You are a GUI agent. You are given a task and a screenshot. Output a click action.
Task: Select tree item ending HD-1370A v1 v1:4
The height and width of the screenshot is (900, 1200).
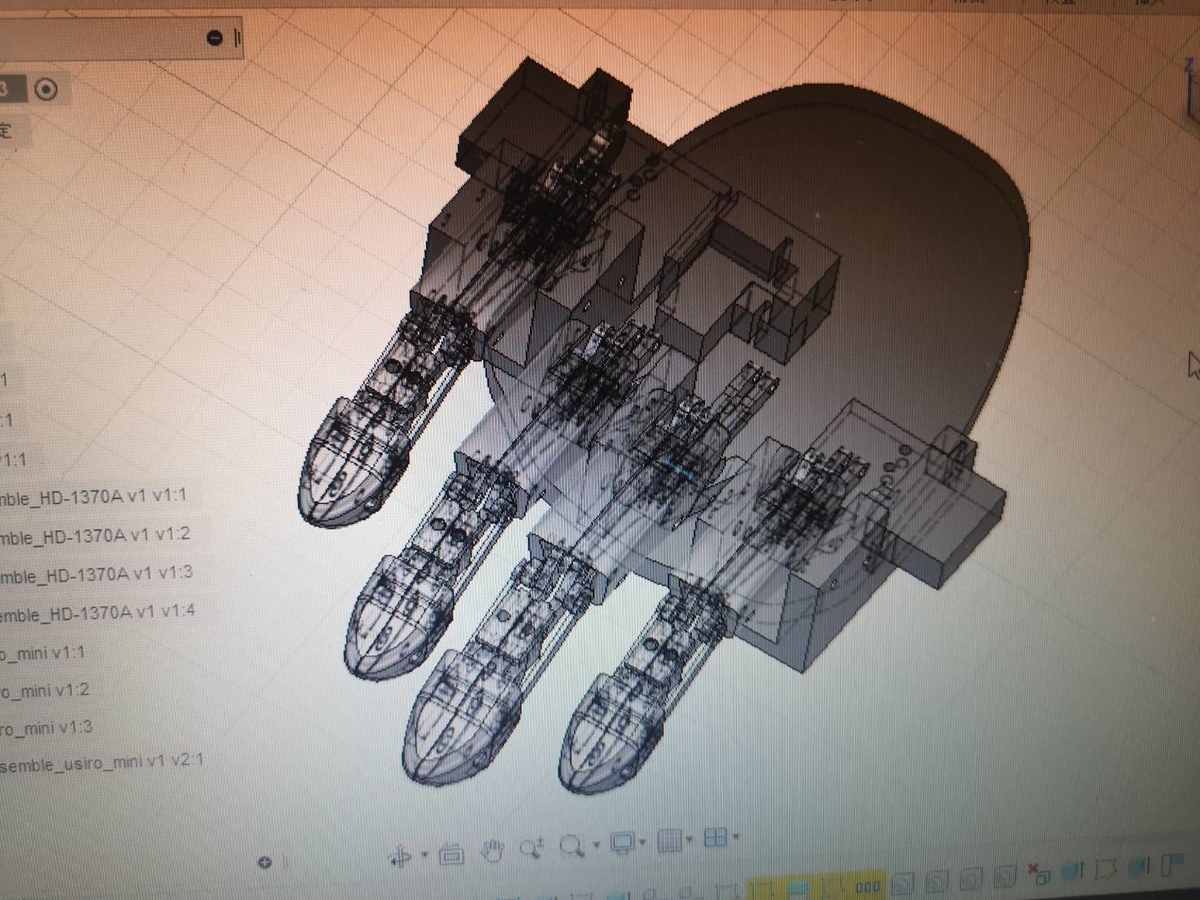tap(98, 612)
